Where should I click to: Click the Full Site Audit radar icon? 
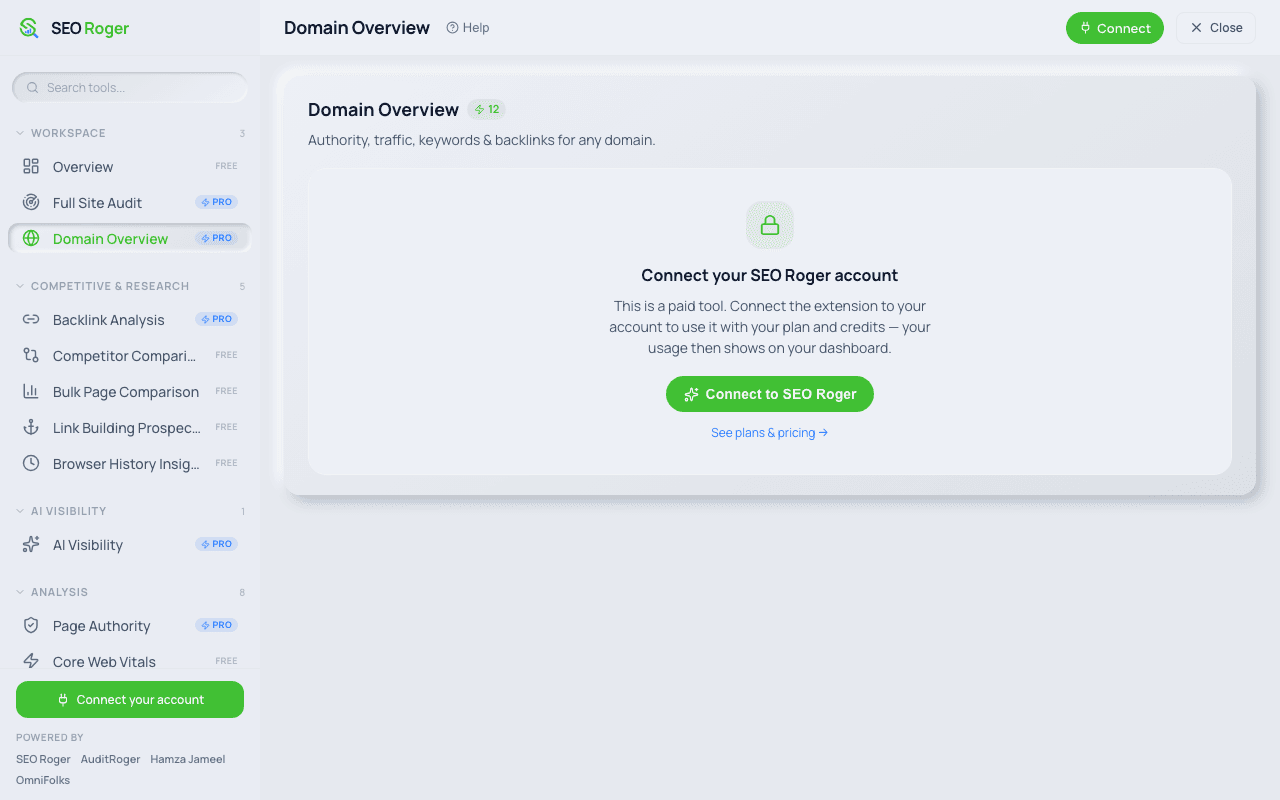31,202
